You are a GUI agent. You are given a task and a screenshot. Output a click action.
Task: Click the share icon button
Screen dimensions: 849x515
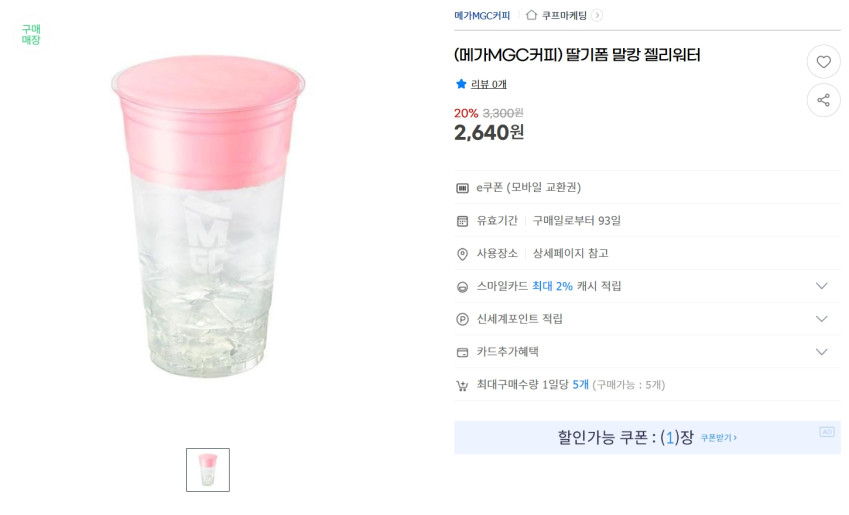coord(823,100)
